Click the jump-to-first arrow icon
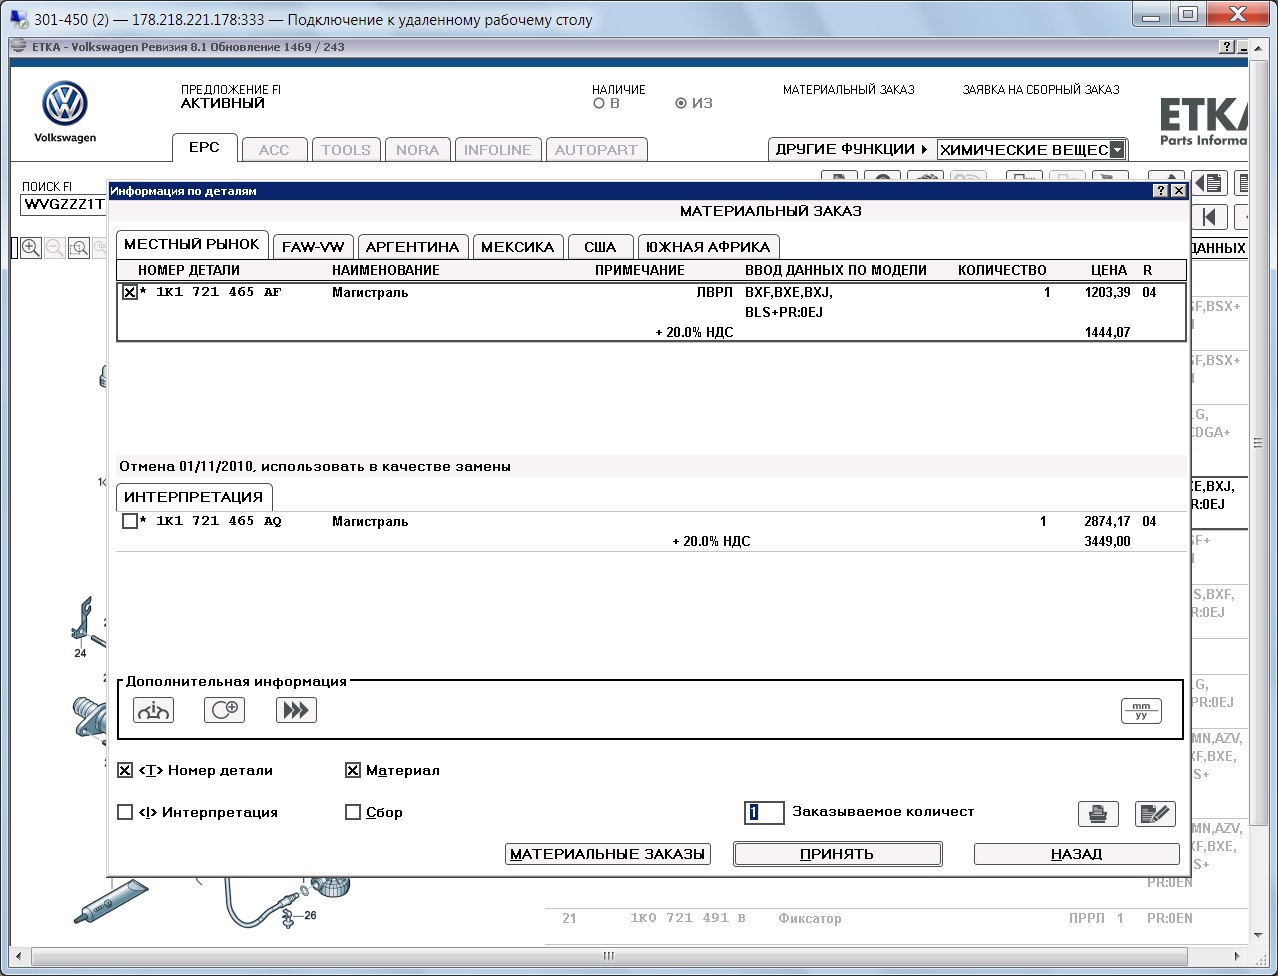This screenshot has width=1278, height=976. [x=1209, y=217]
